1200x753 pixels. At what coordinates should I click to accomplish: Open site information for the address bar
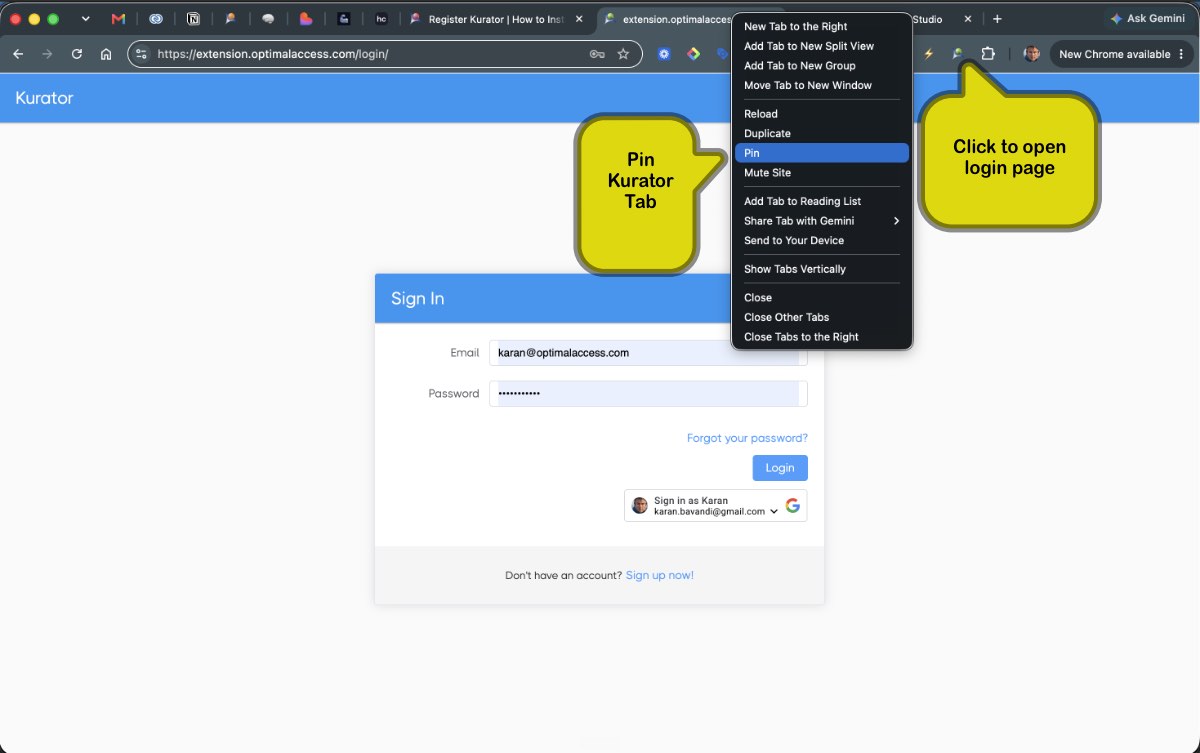click(x=141, y=54)
